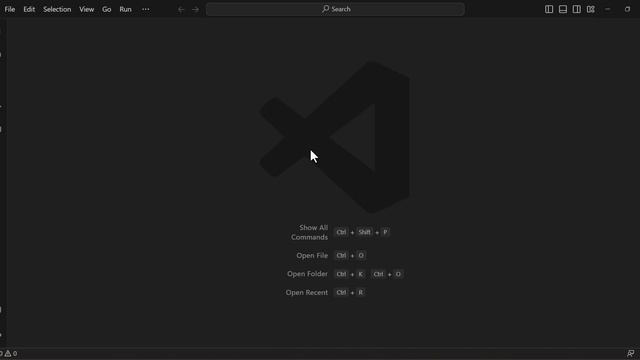Click the Go Back arrow
The image size is (640, 360).
[x=181, y=9]
